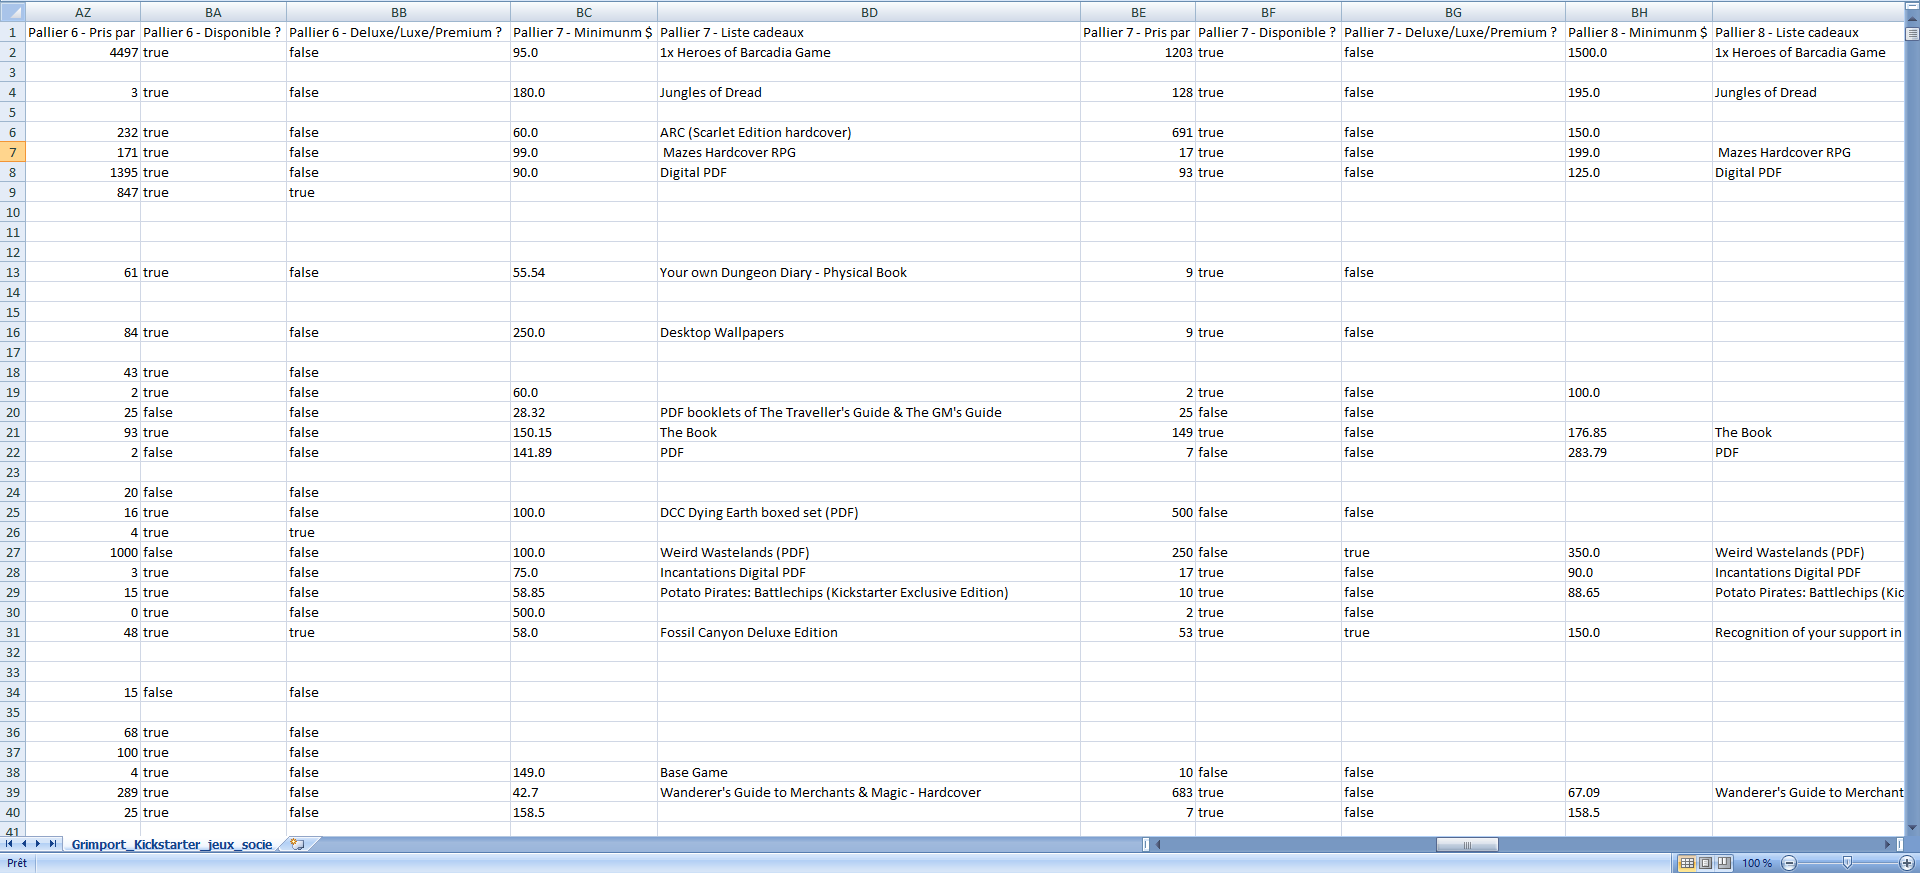Viewport: 1920px width, 873px height.
Task: Click cell 'Fossil Canyon Deluxe Edition'
Action: point(869,632)
